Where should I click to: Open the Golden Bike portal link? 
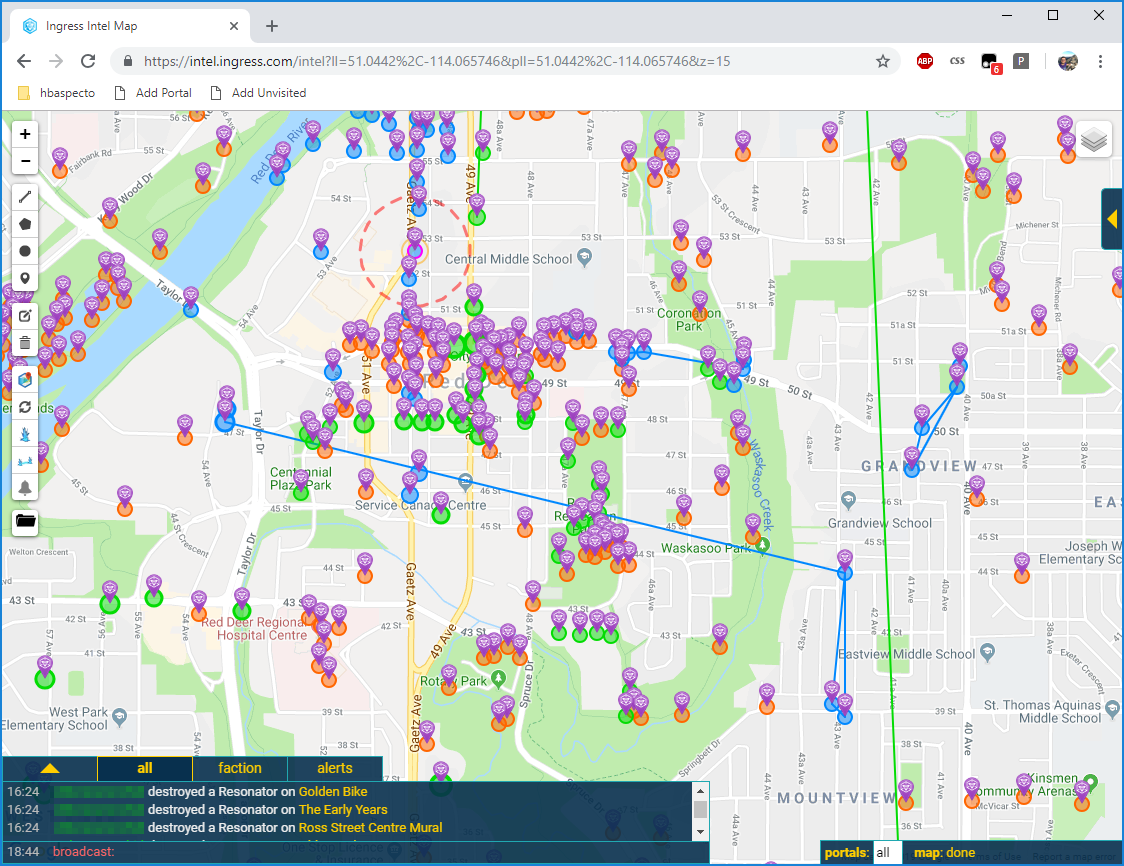coord(333,792)
